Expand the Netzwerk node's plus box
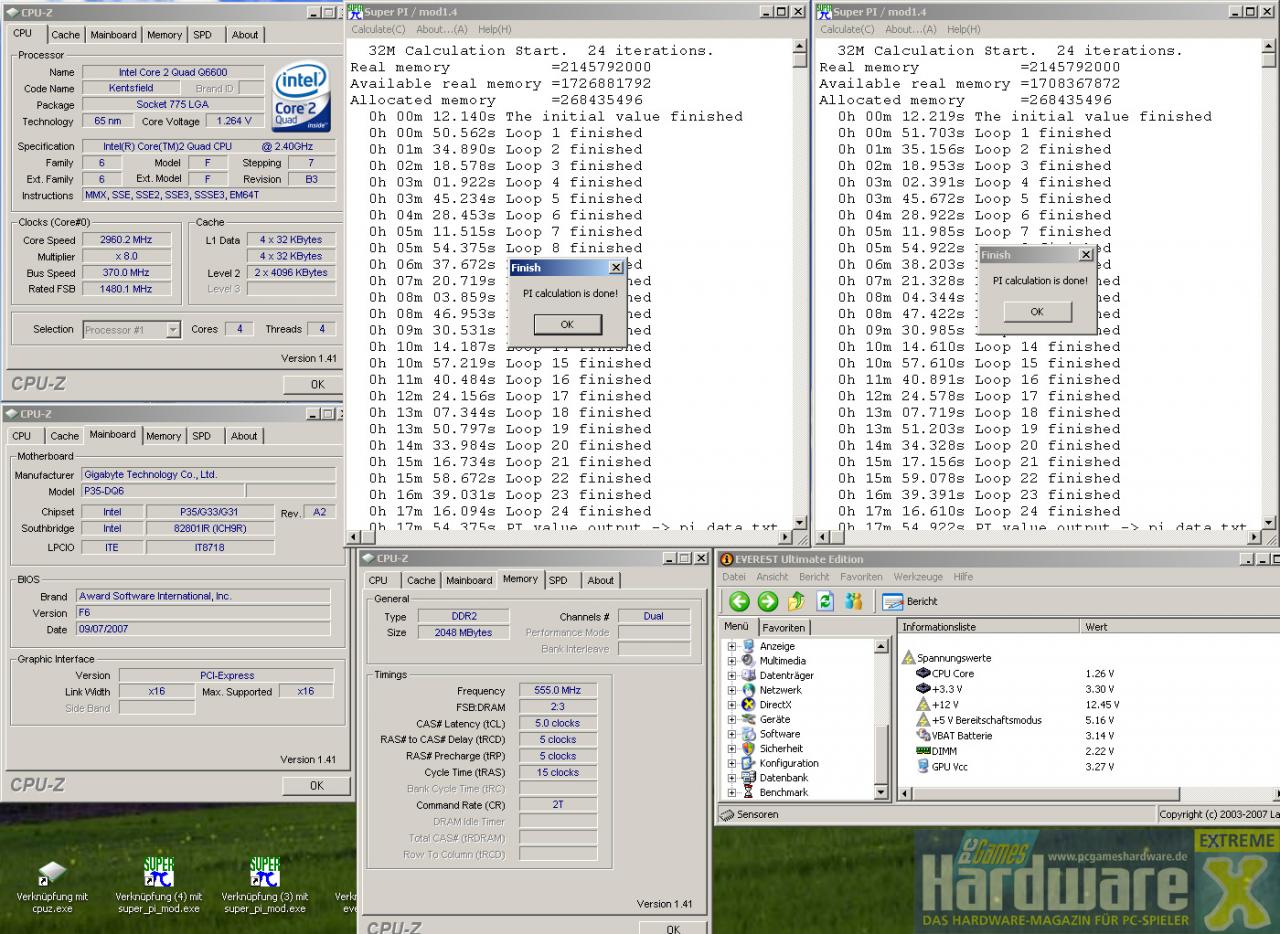 coord(732,690)
